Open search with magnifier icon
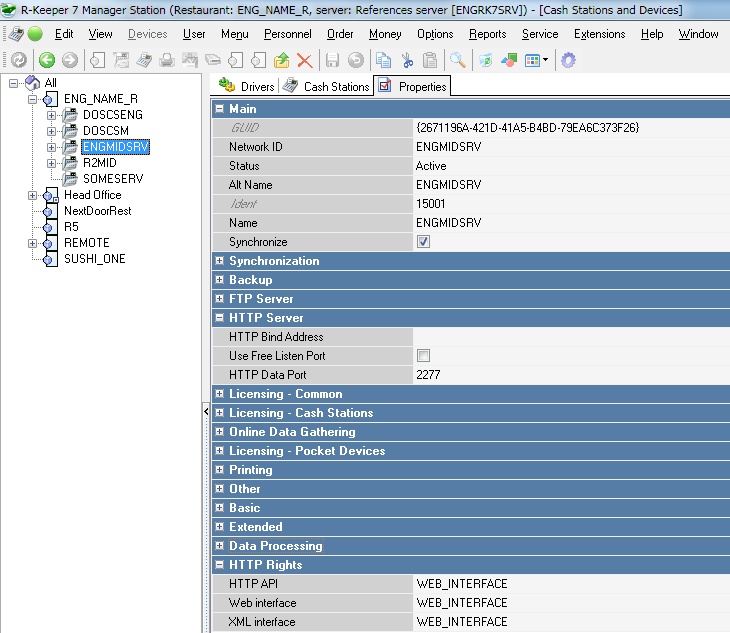 [458, 60]
